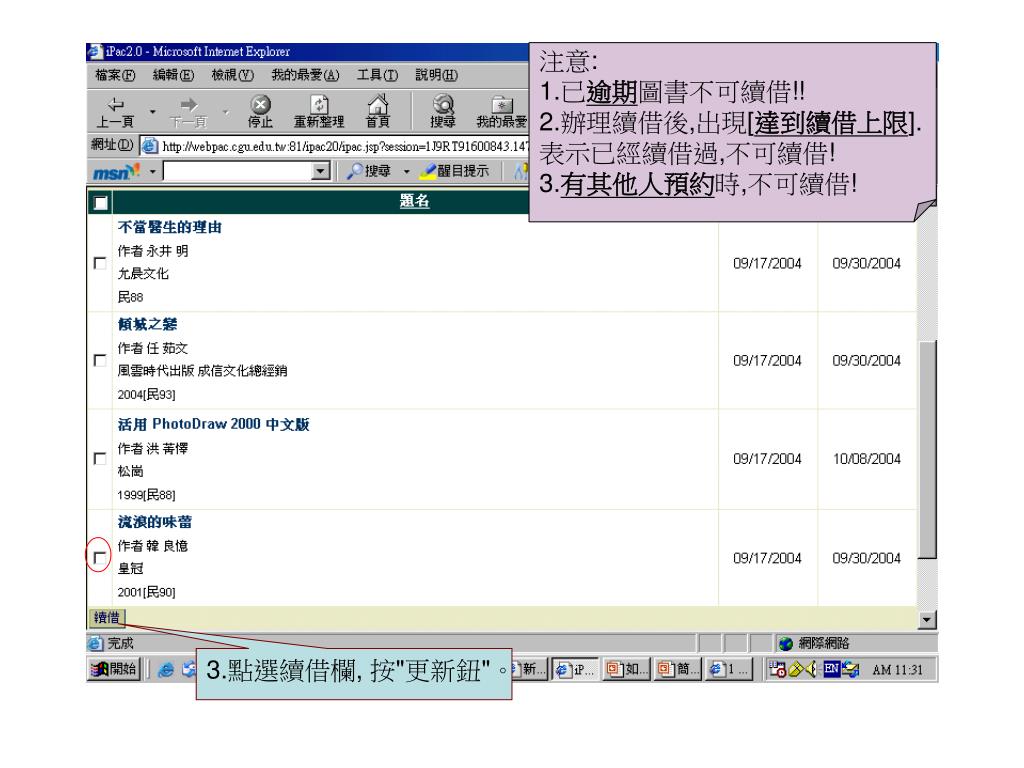Viewport: 1024px width, 768px height.
Task: Open the 工具(T) menu
Action: pos(377,75)
